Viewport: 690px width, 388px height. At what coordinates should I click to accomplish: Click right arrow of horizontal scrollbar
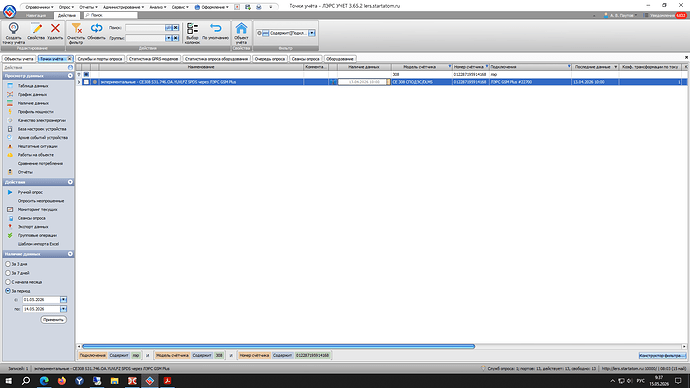(x=684, y=347)
